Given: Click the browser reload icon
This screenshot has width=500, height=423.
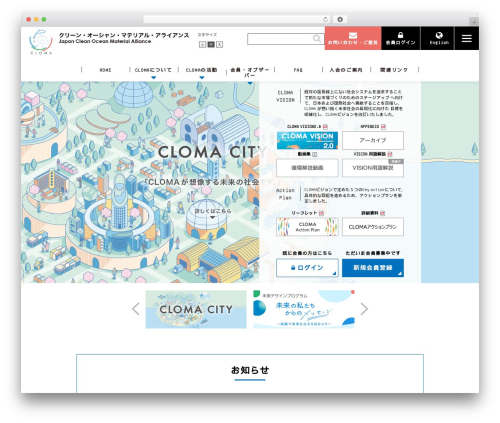Looking at the screenshot, I should [x=325, y=19].
